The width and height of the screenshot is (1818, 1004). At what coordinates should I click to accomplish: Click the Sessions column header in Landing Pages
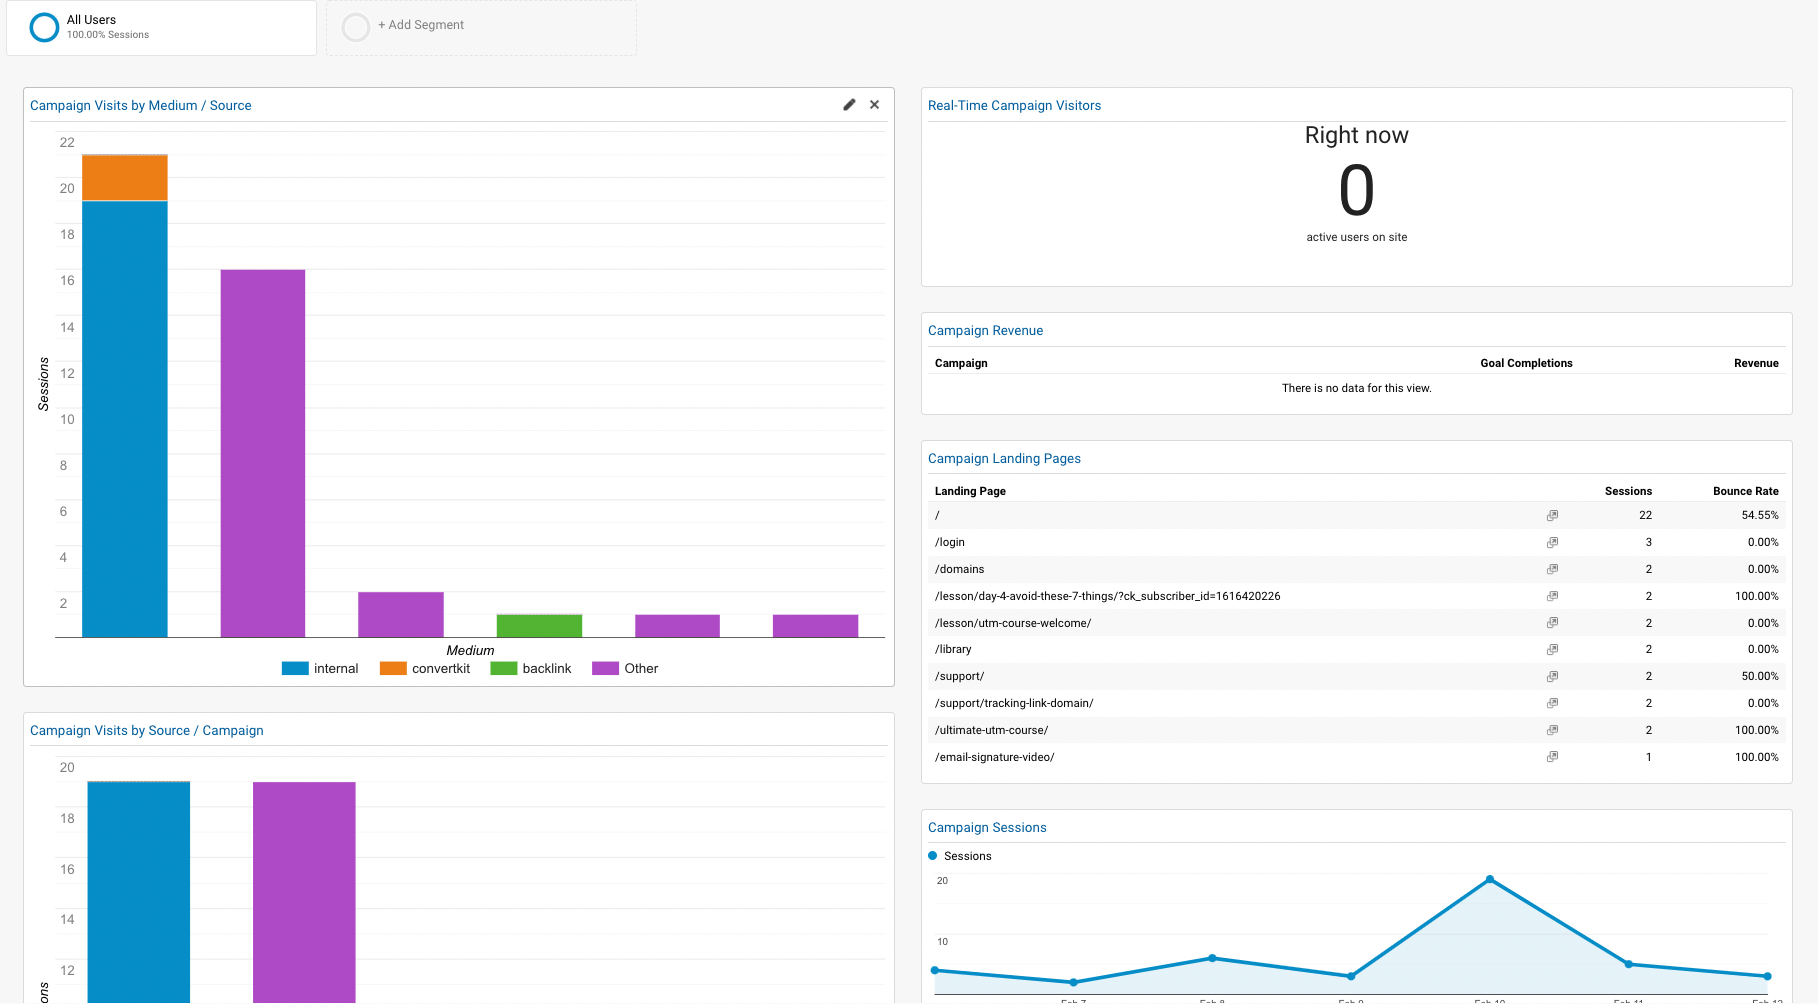[1628, 491]
